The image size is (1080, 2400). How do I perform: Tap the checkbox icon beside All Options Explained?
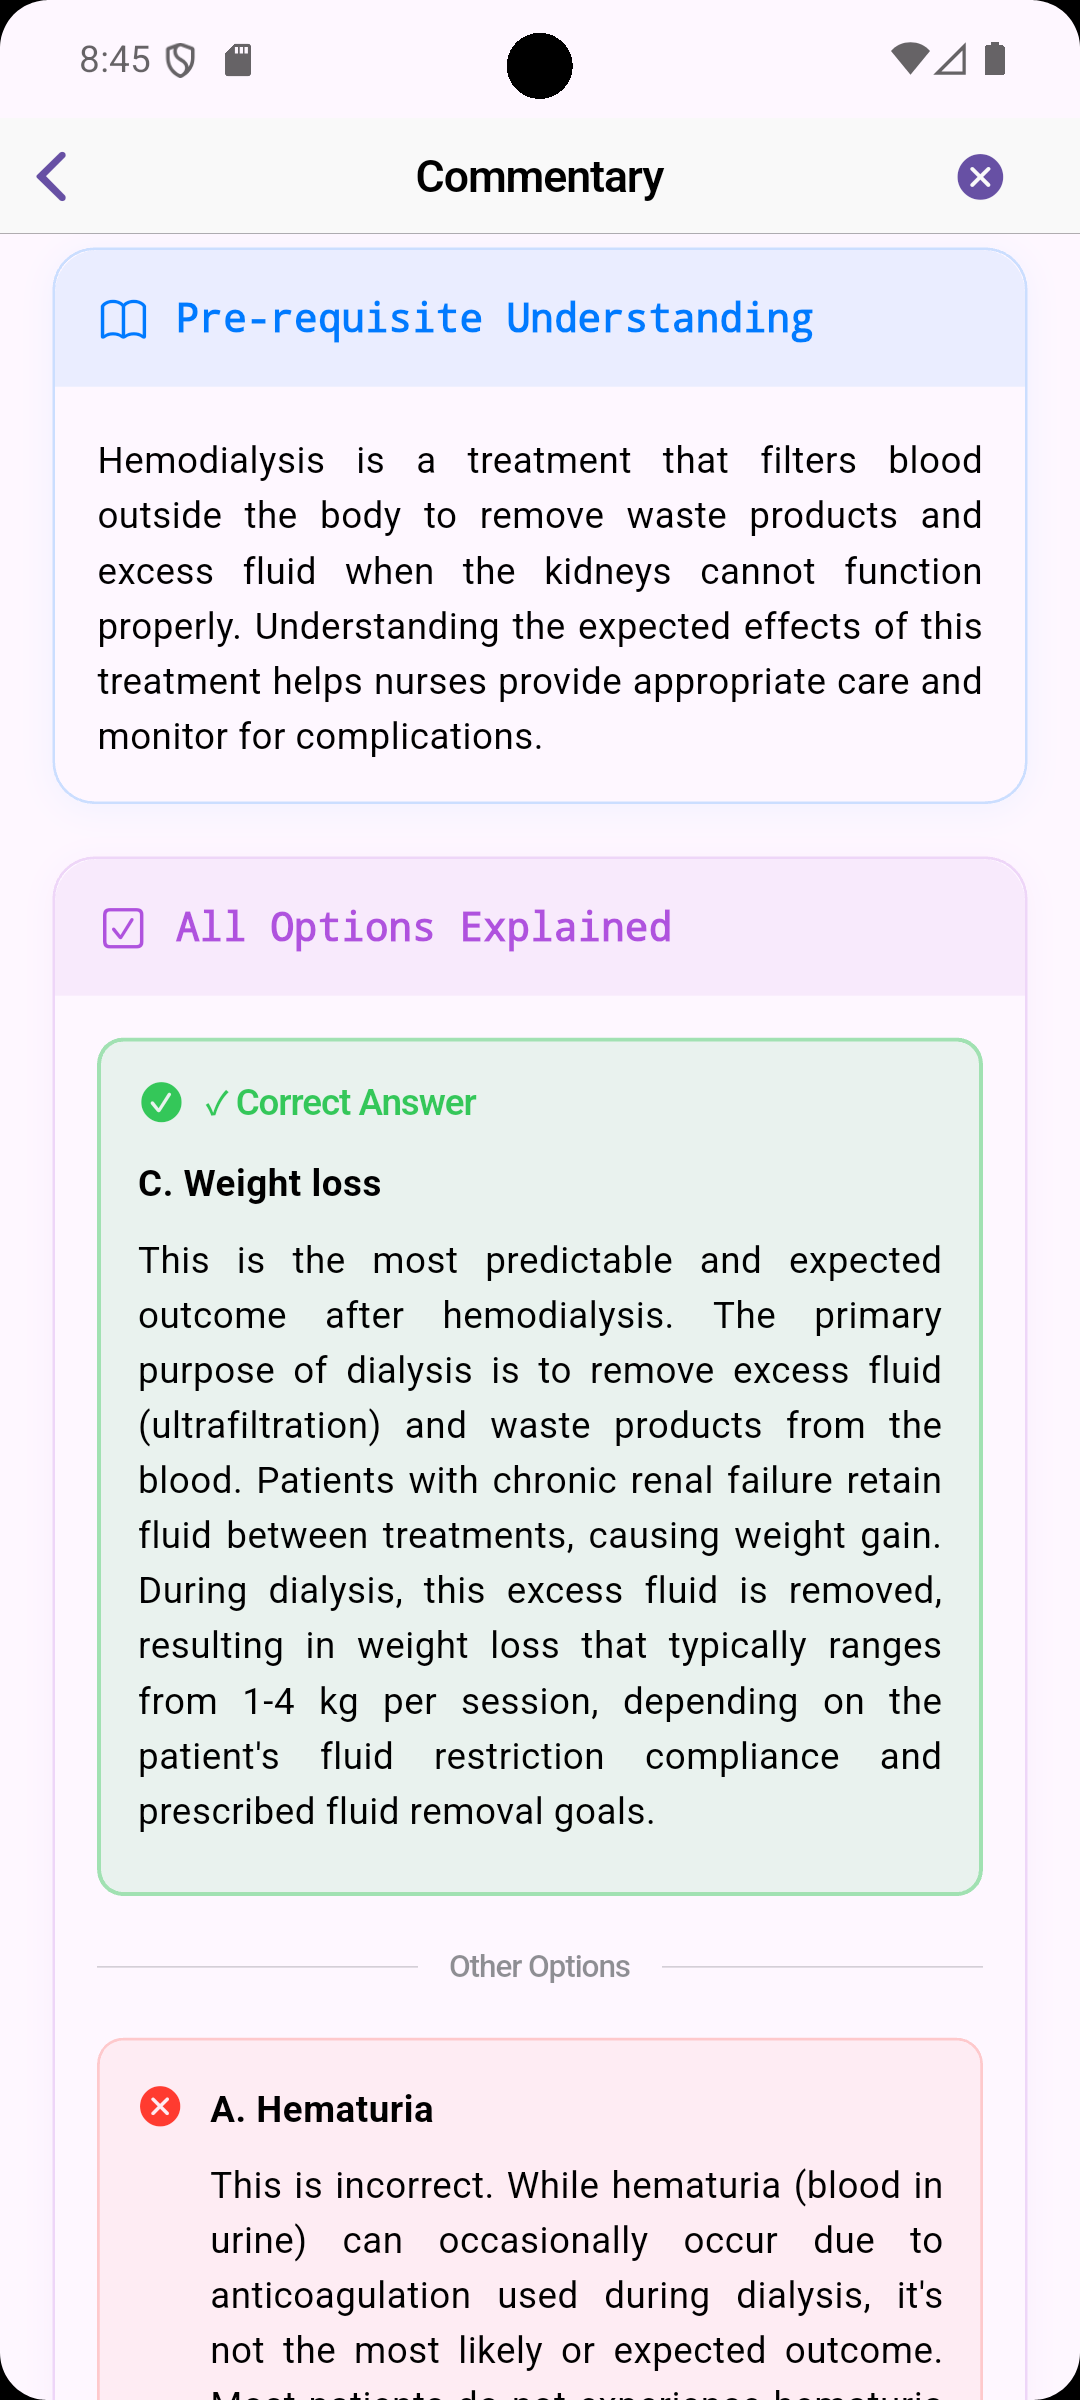(x=123, y=928)
